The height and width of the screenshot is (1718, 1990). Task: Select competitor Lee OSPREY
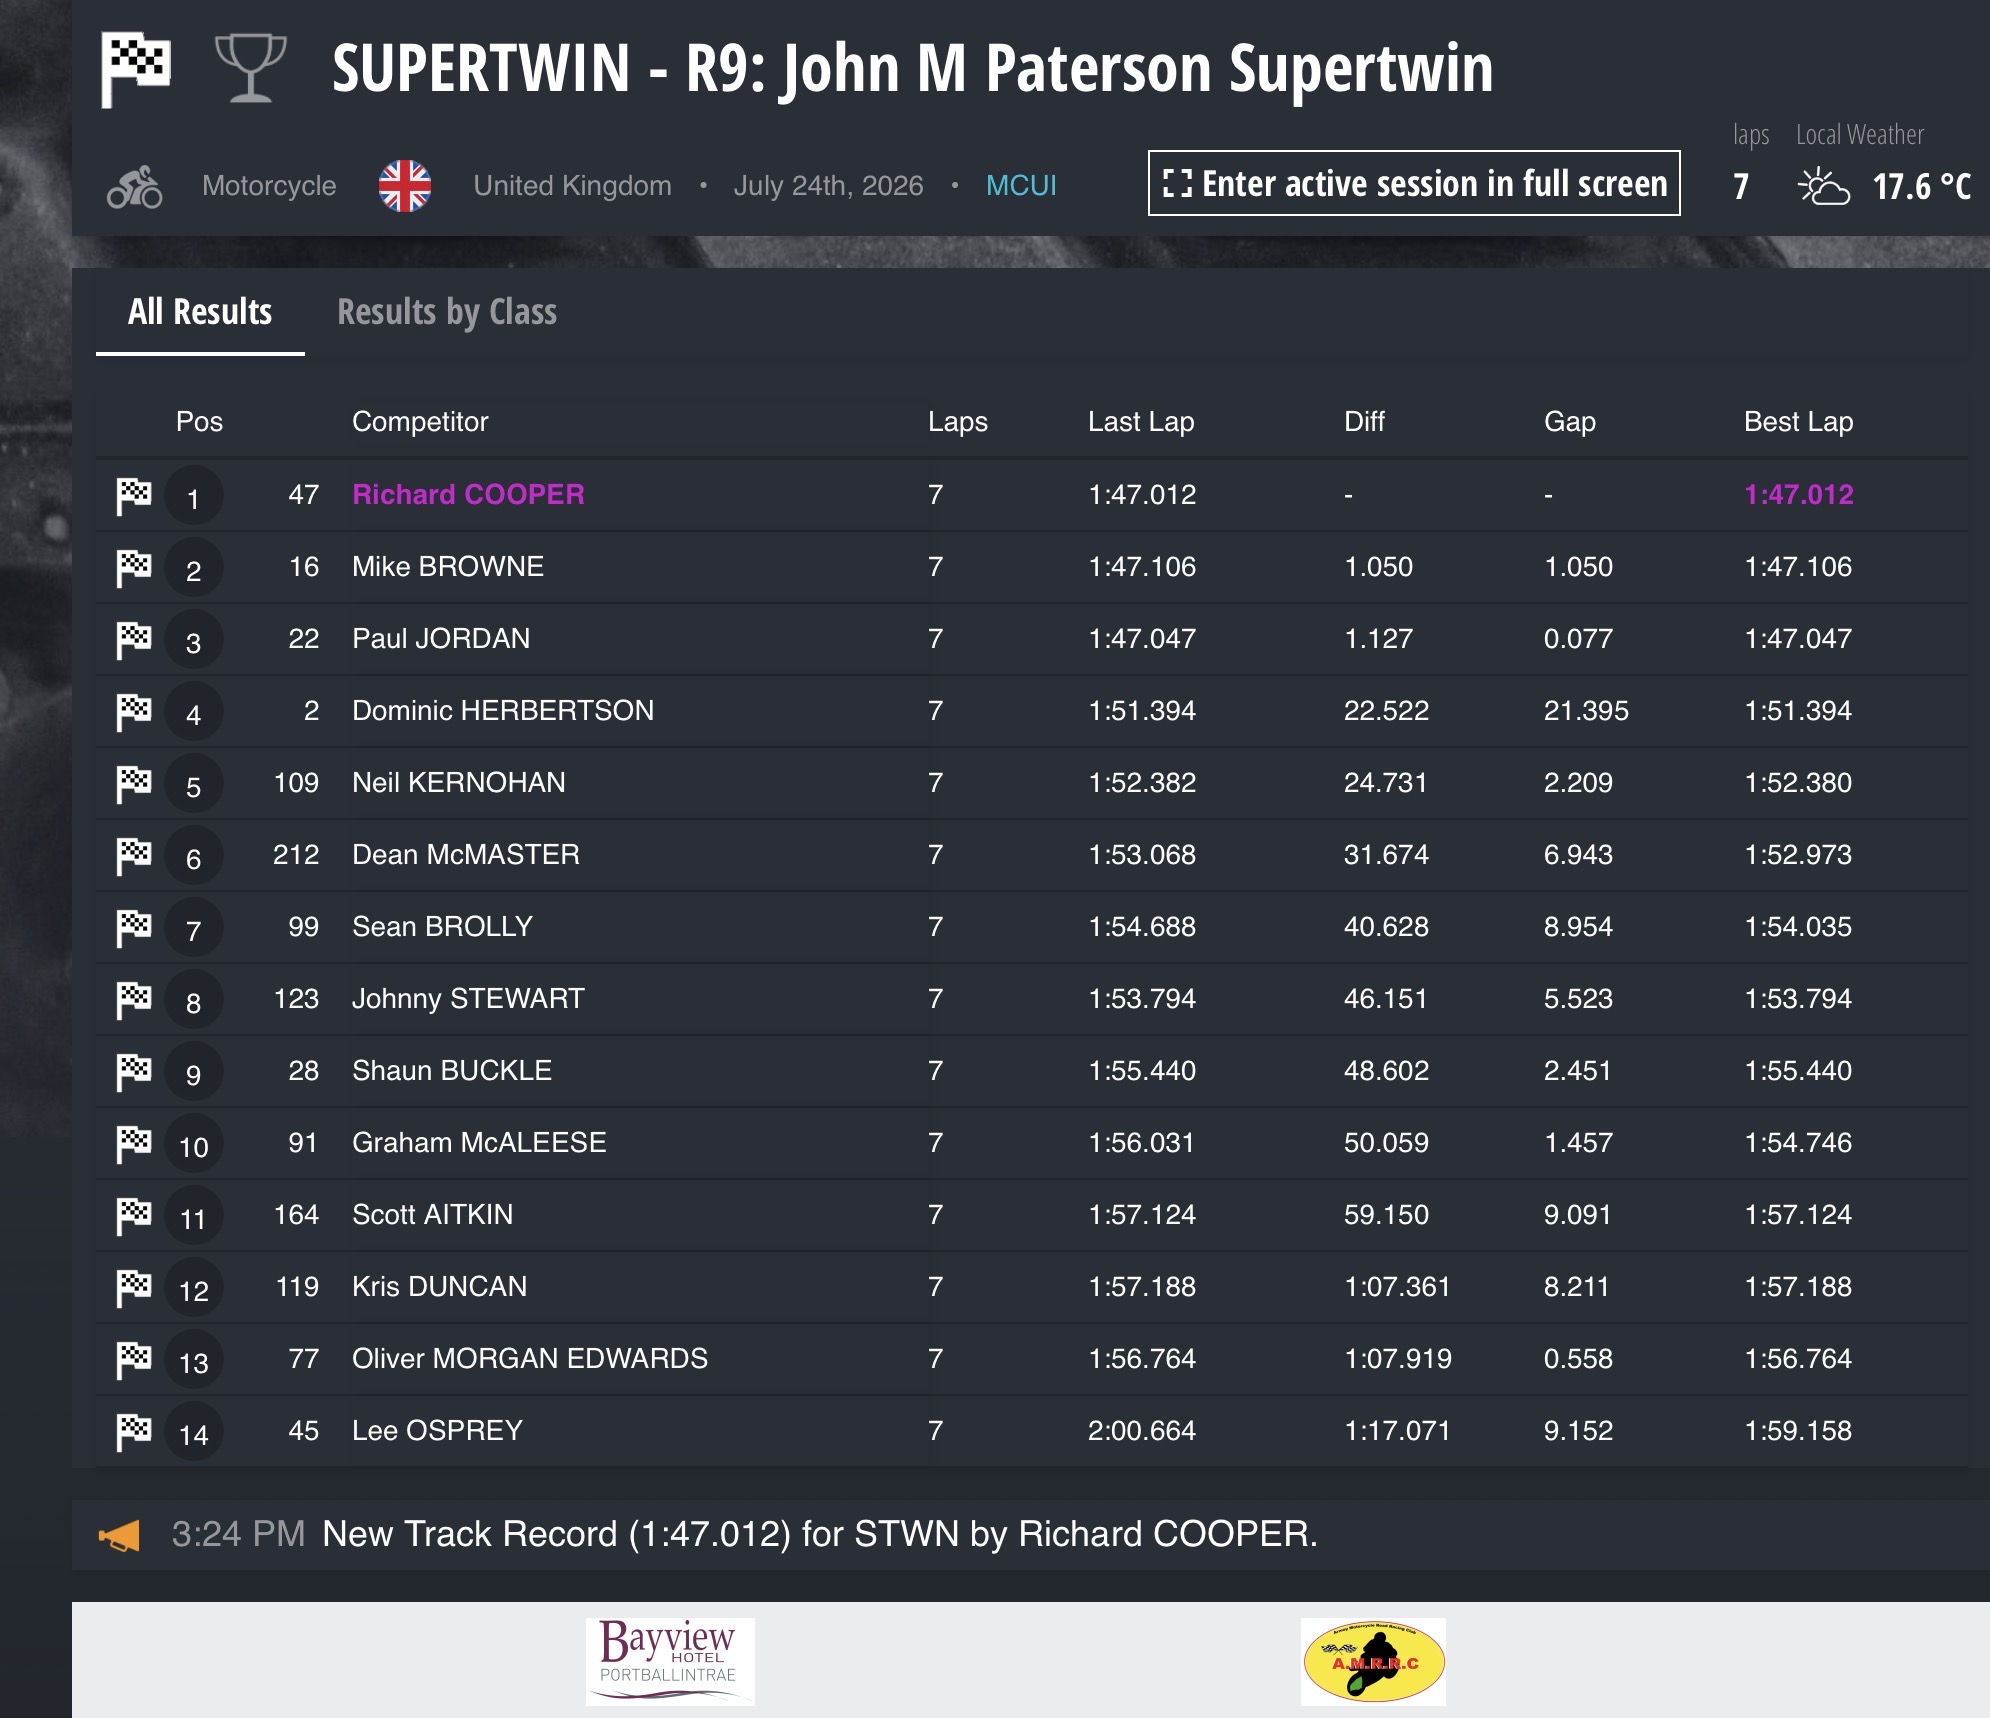pyautogui.click(x=437, y=1430)
